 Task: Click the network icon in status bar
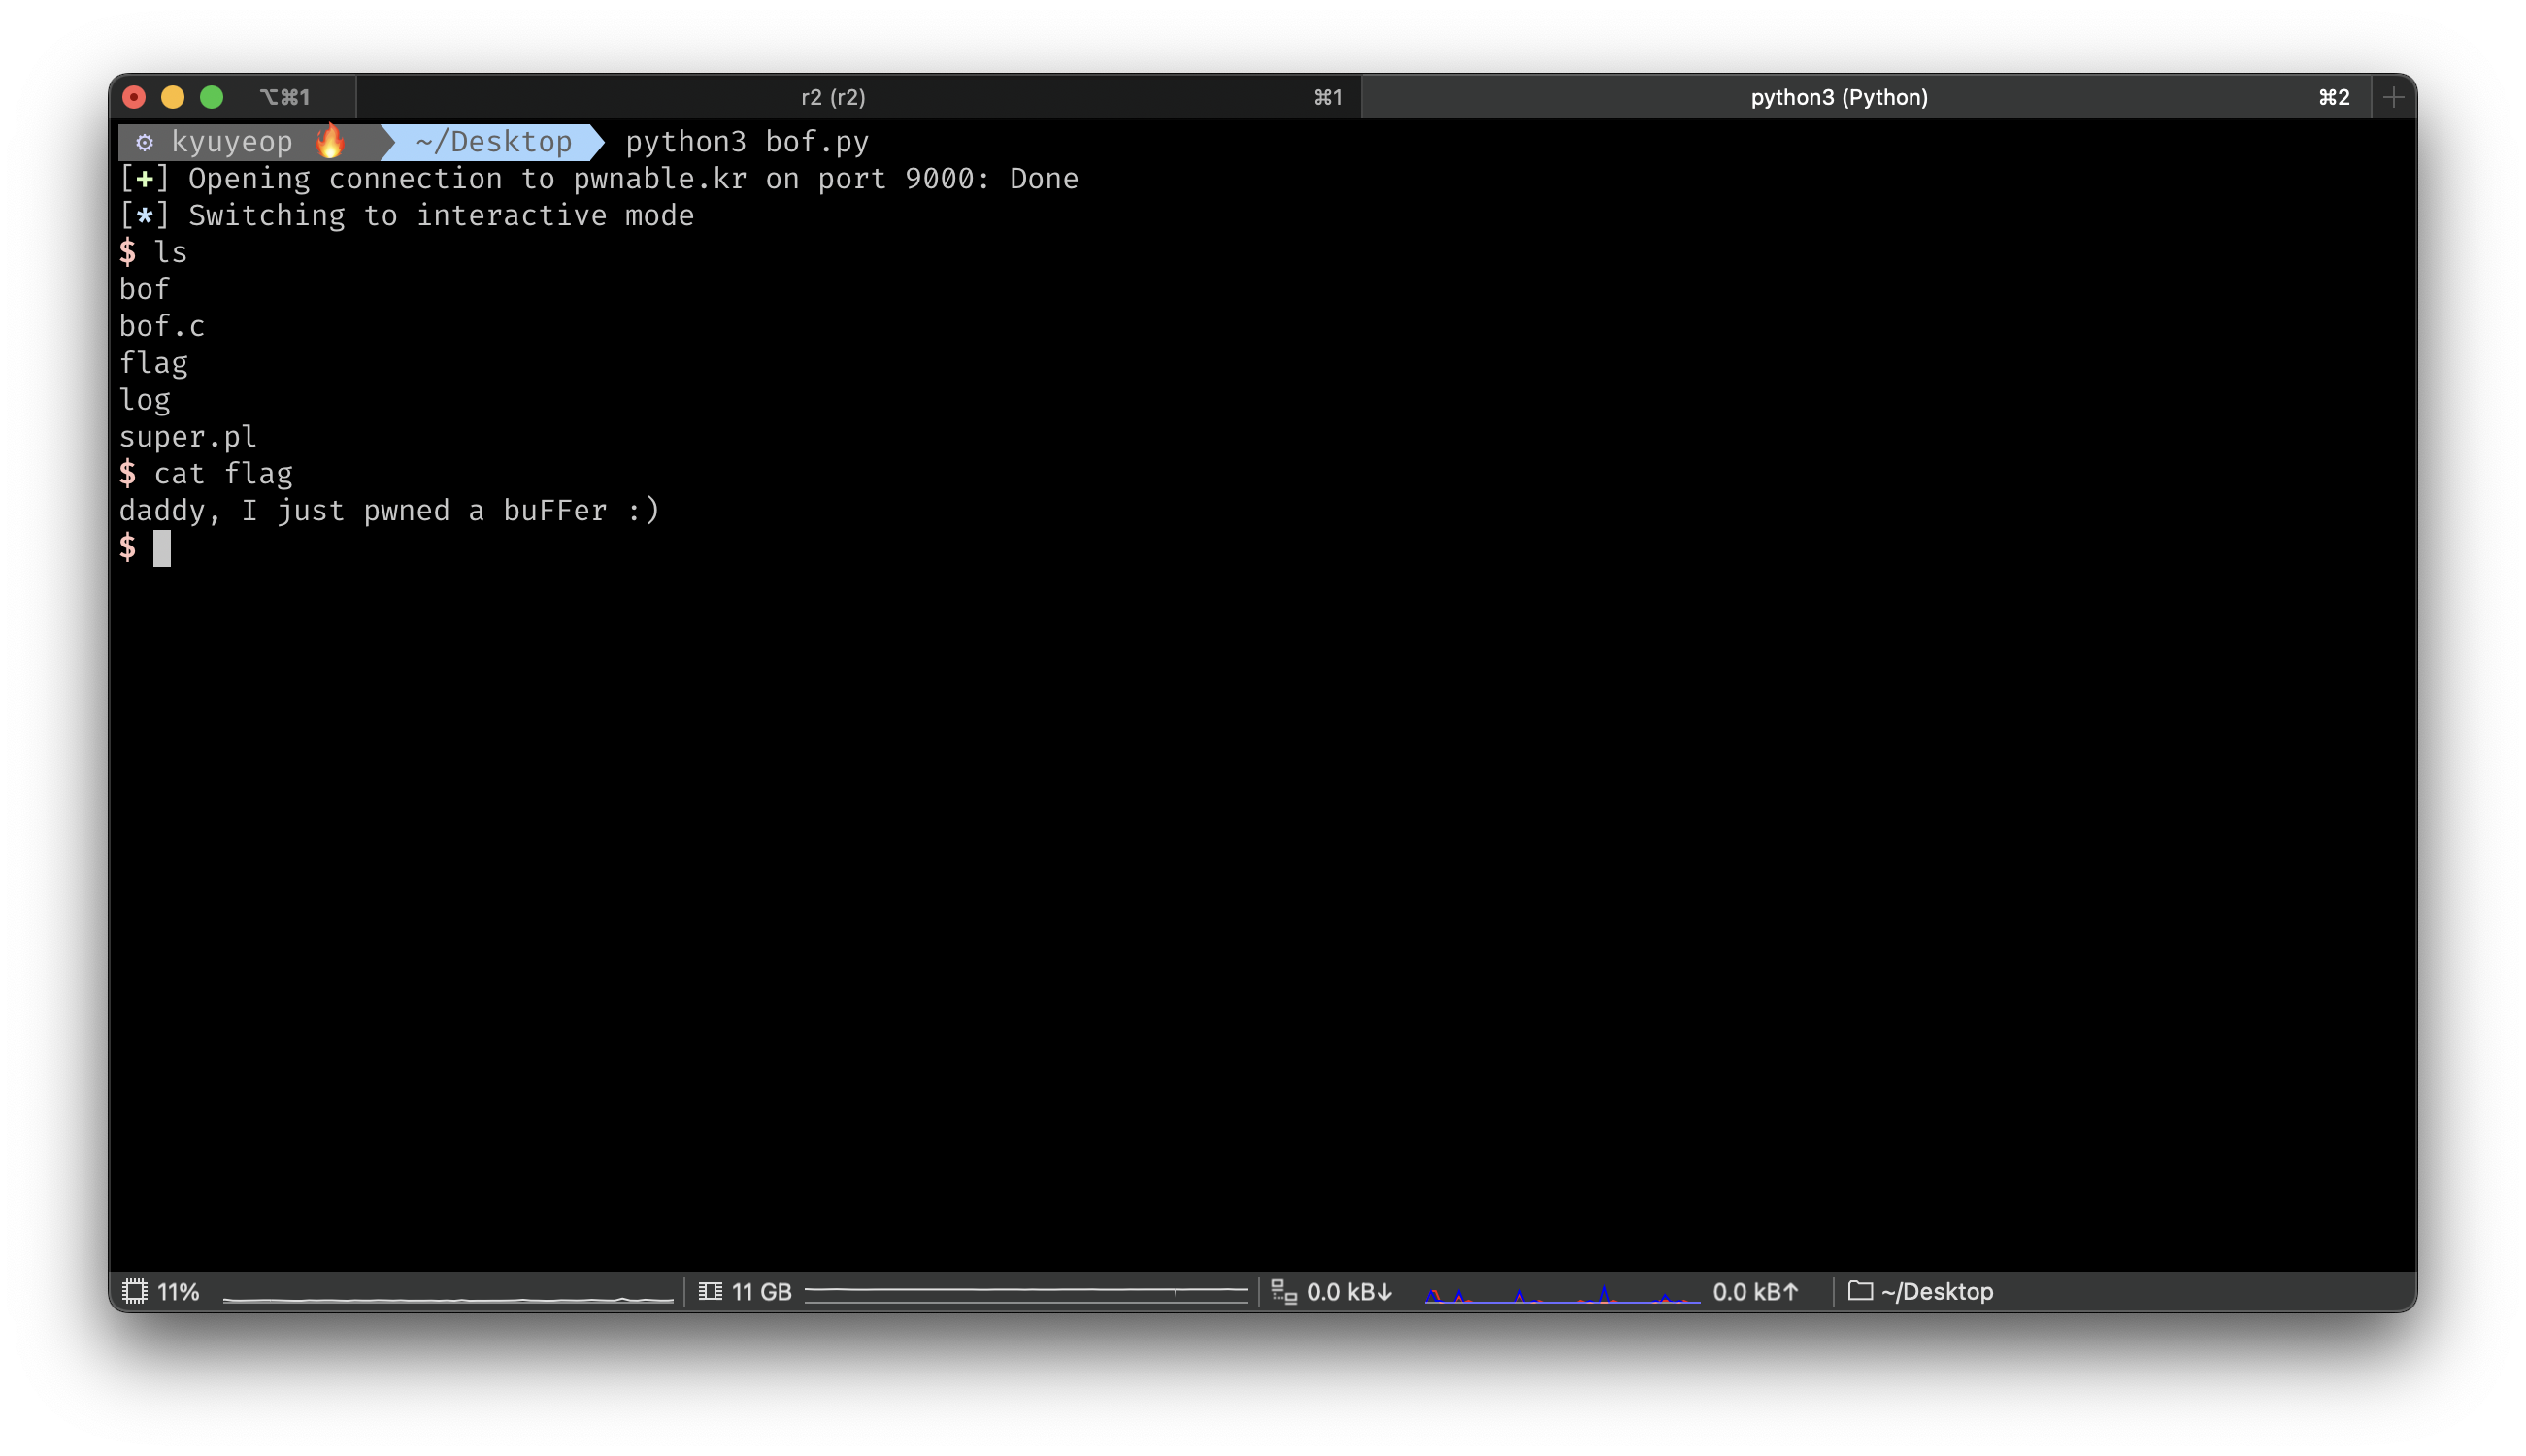1283,1291
